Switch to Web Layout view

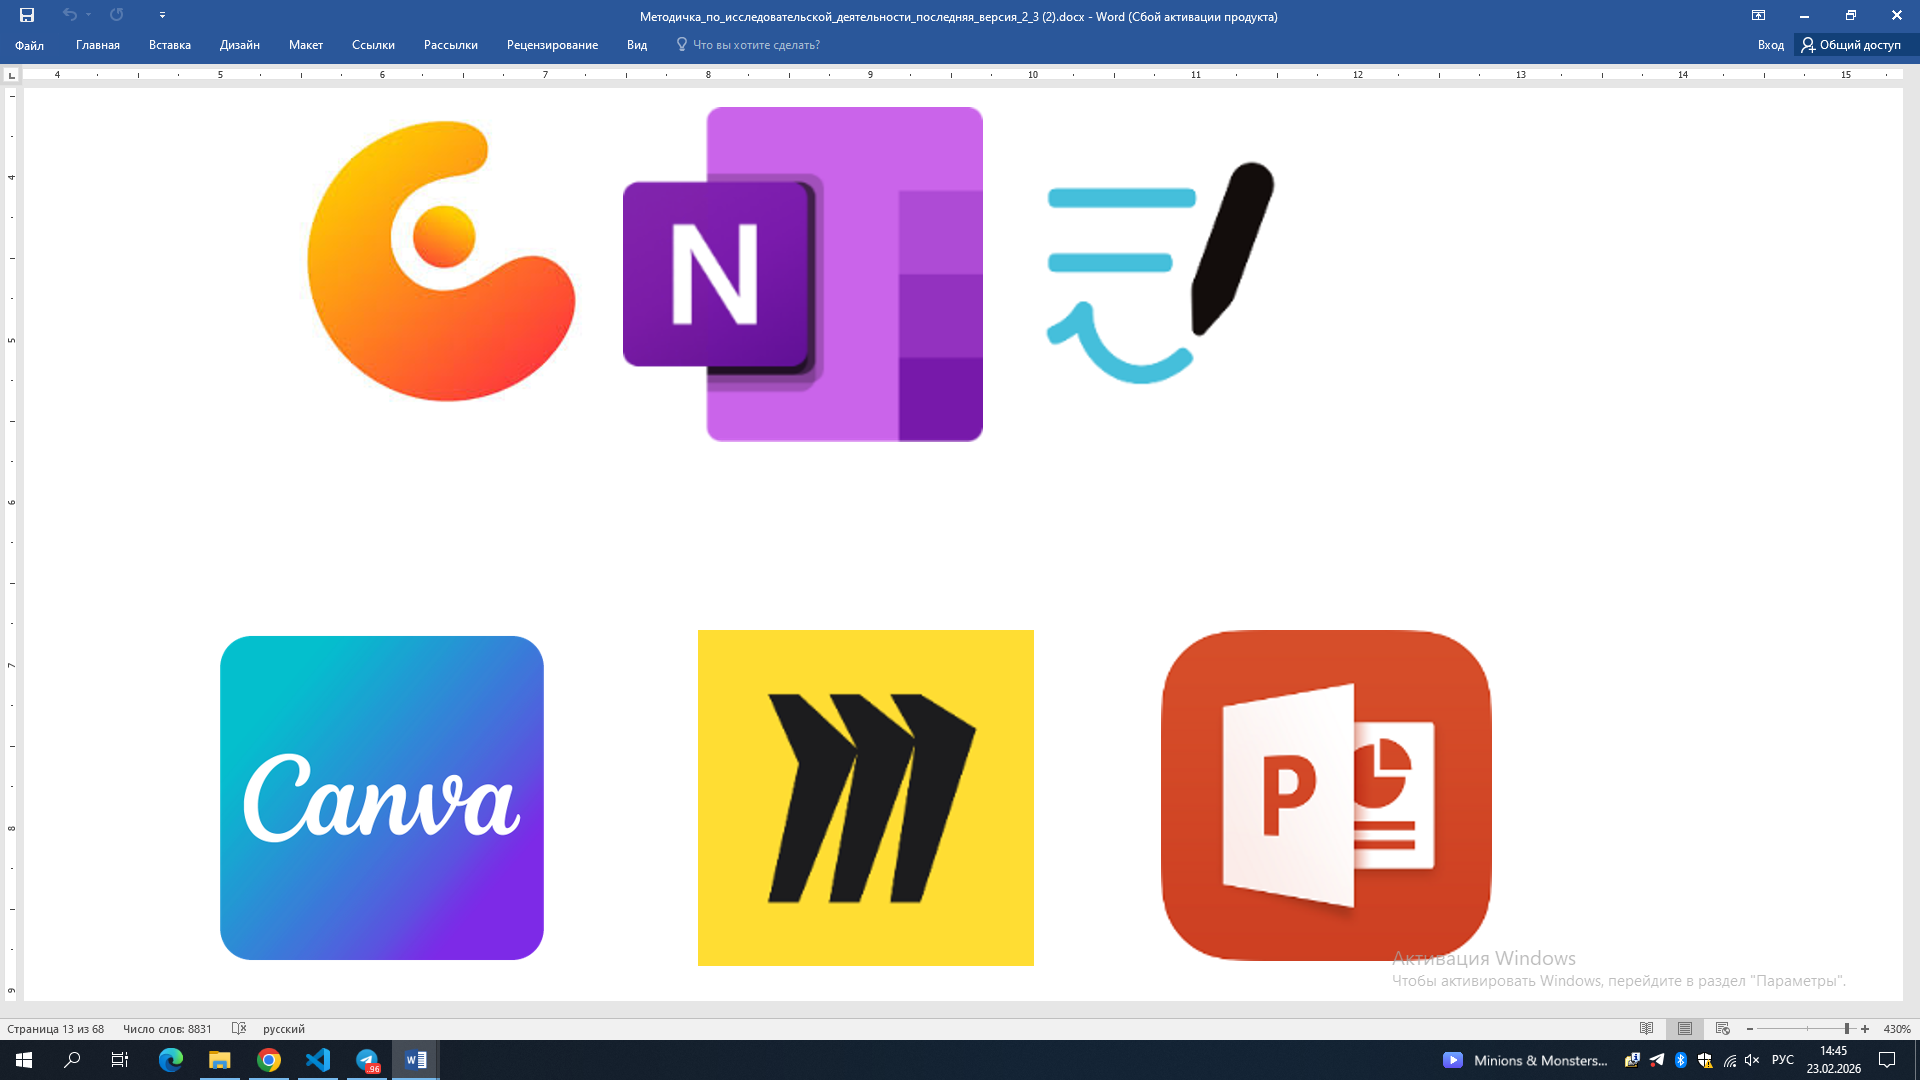[x=1722, y=1029]
